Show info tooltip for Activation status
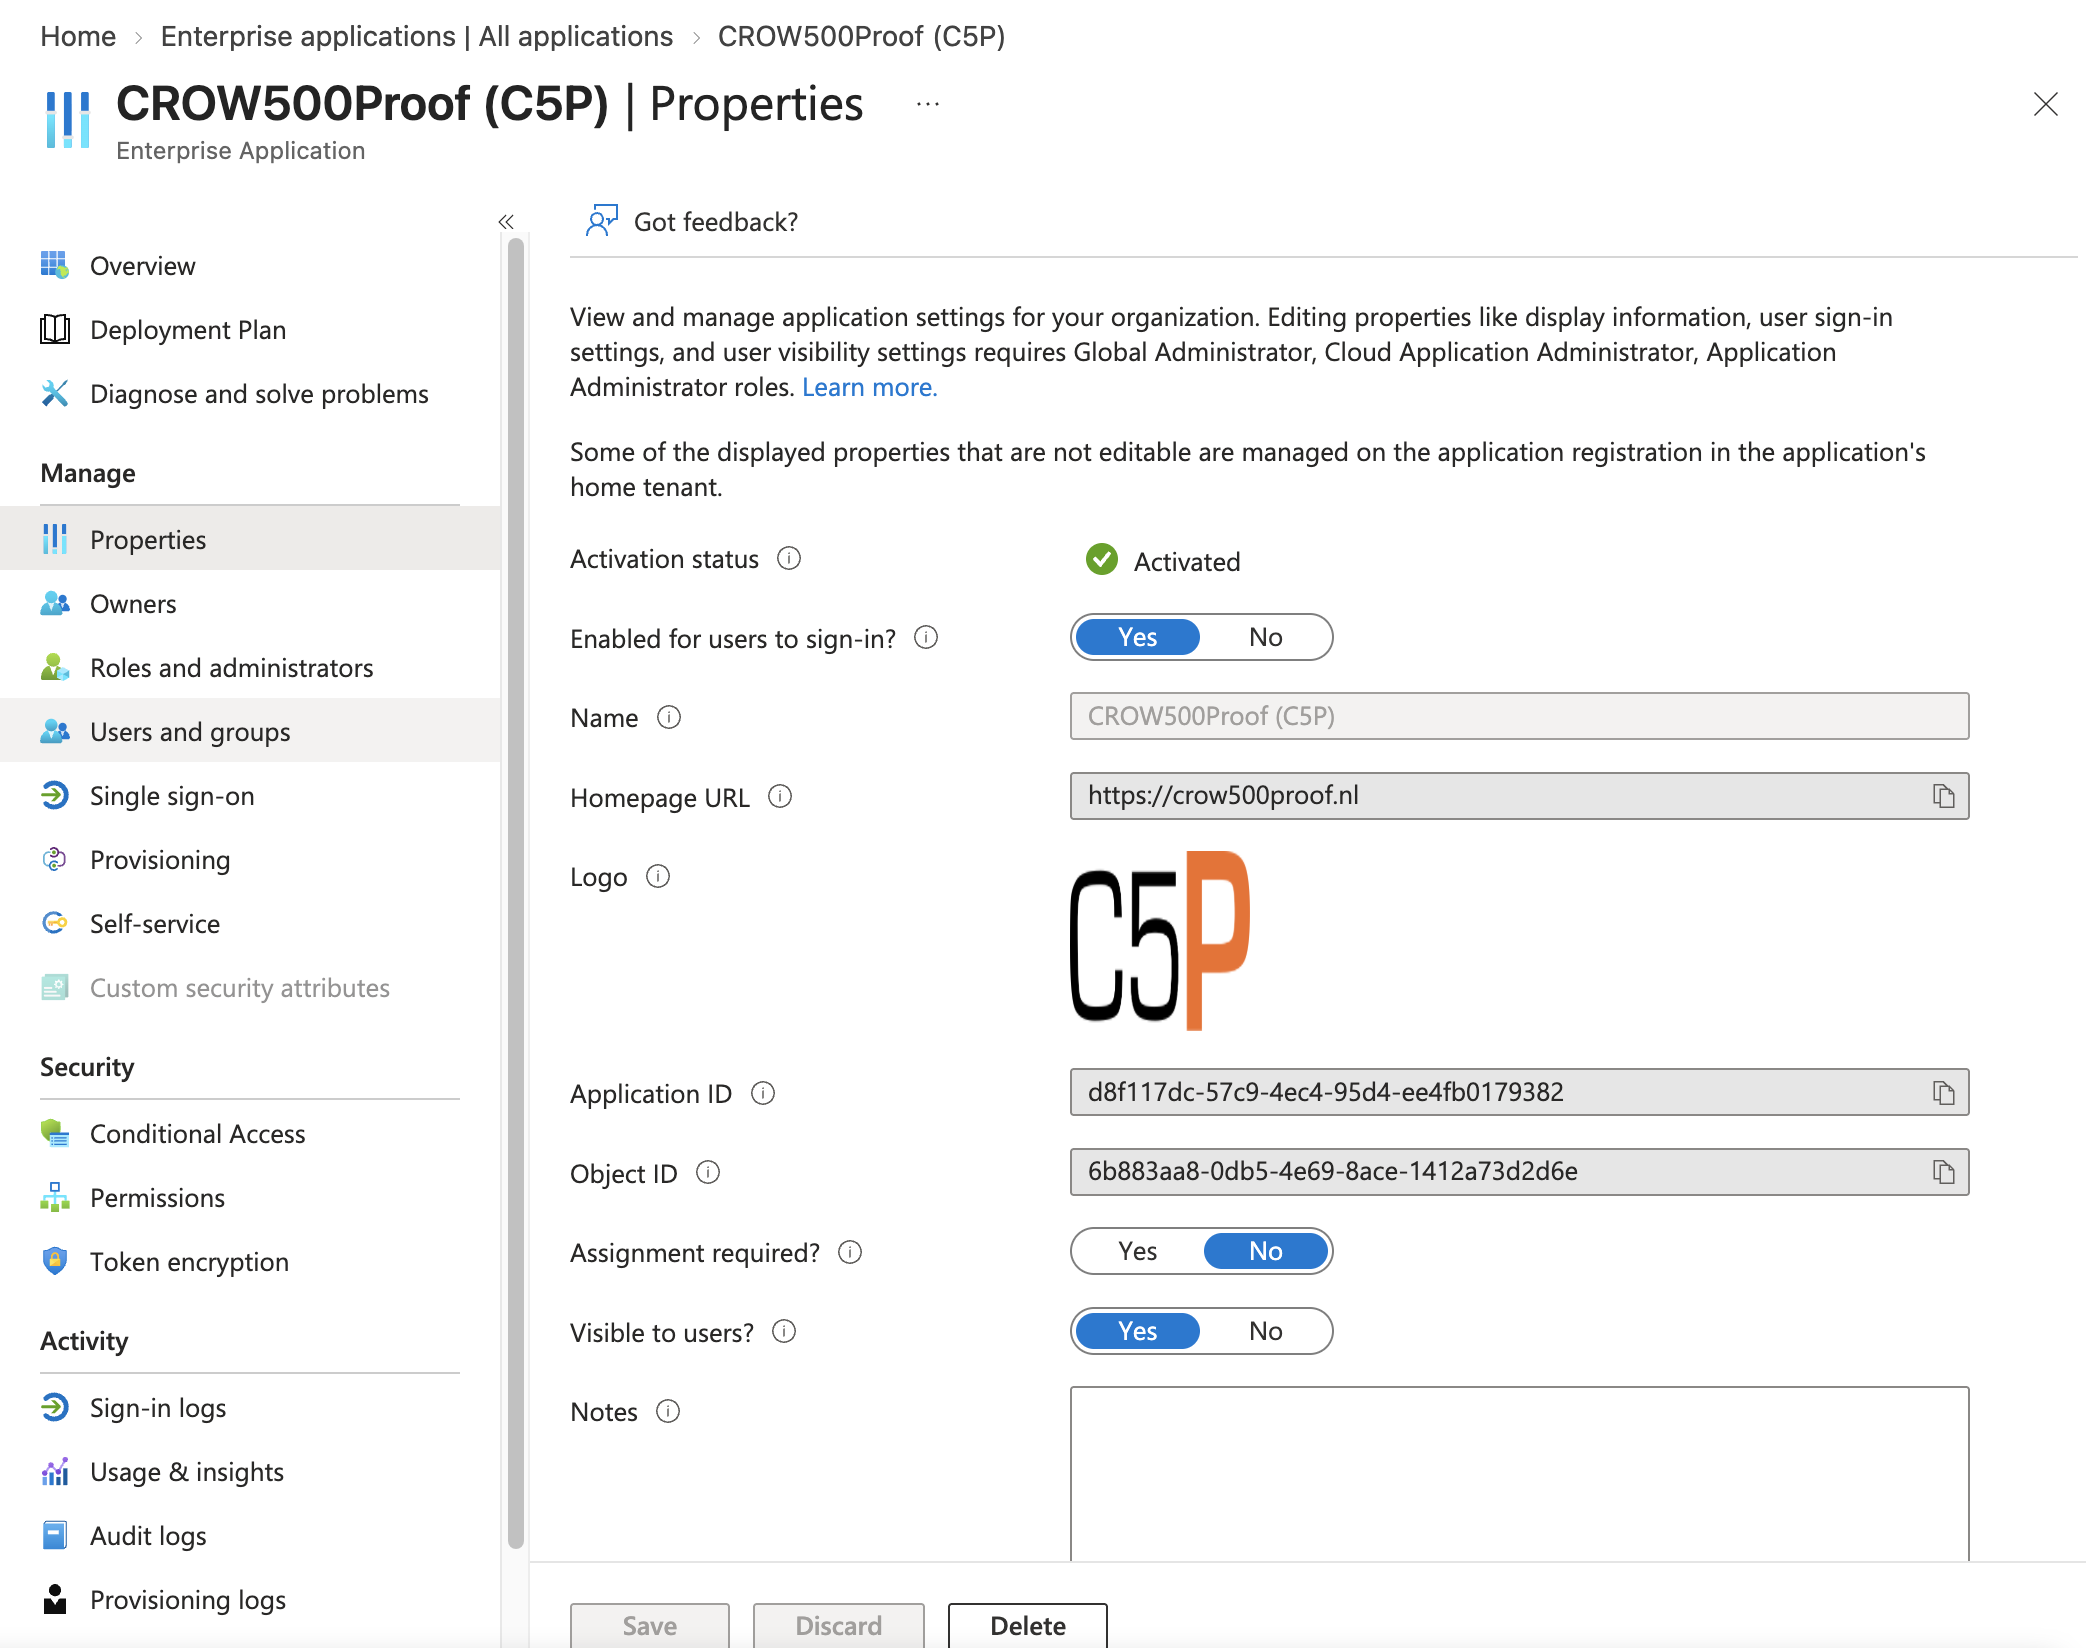This screenshot has width=2086, height=1648. [789, 558]
